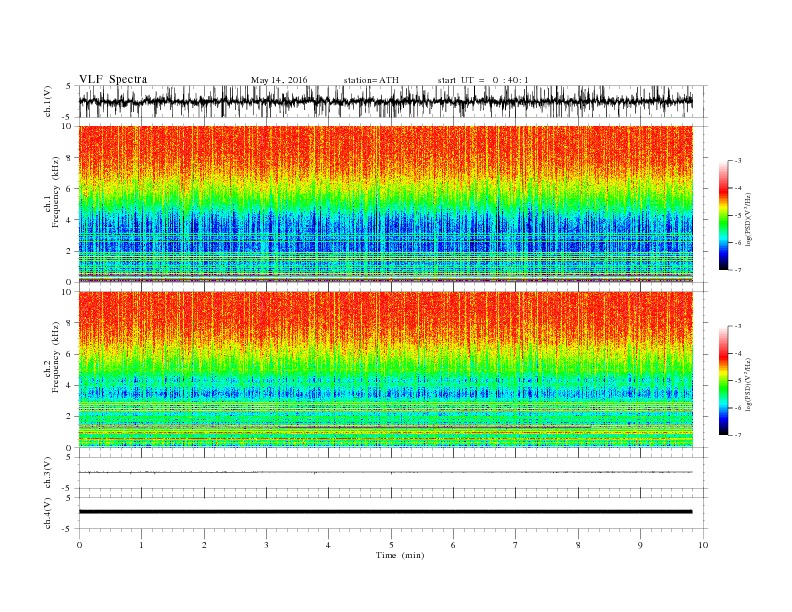The image size is (792, 612).
Task: Click the time axis tick label '5'
Action: click(x=391, y=545)
